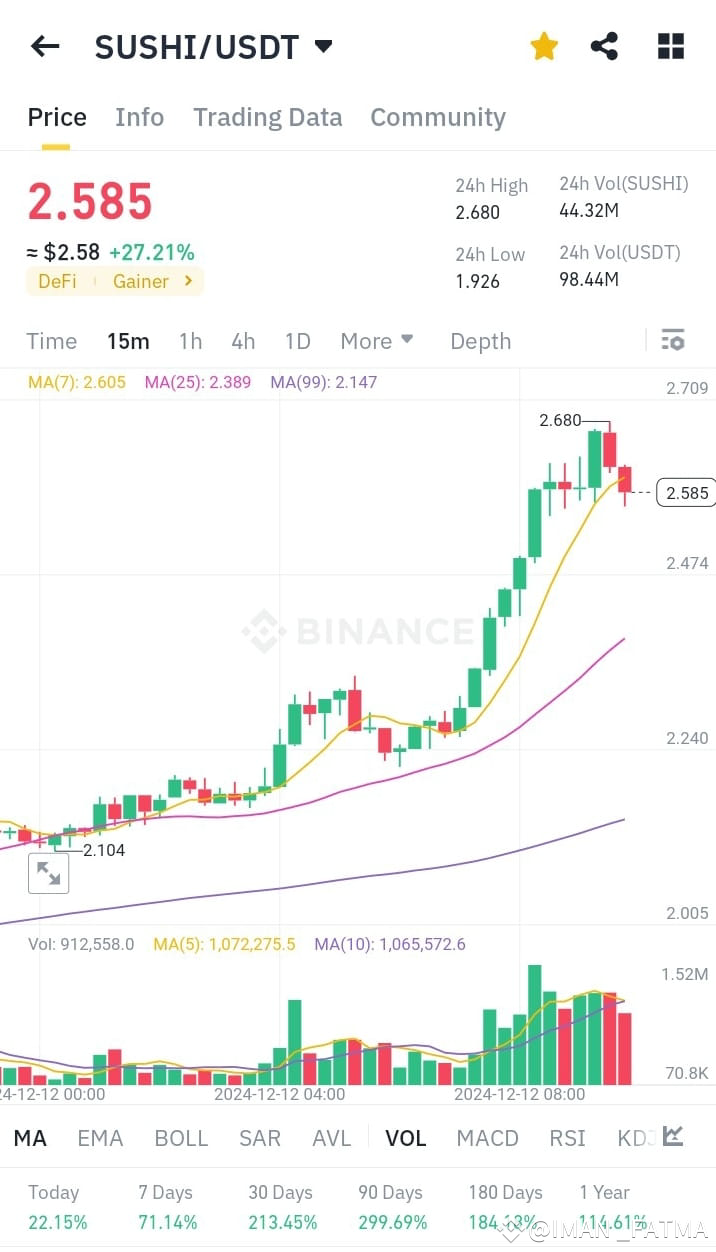Select the VOL indicator in the bottom bar
716x1252 pixels.
406,1137
